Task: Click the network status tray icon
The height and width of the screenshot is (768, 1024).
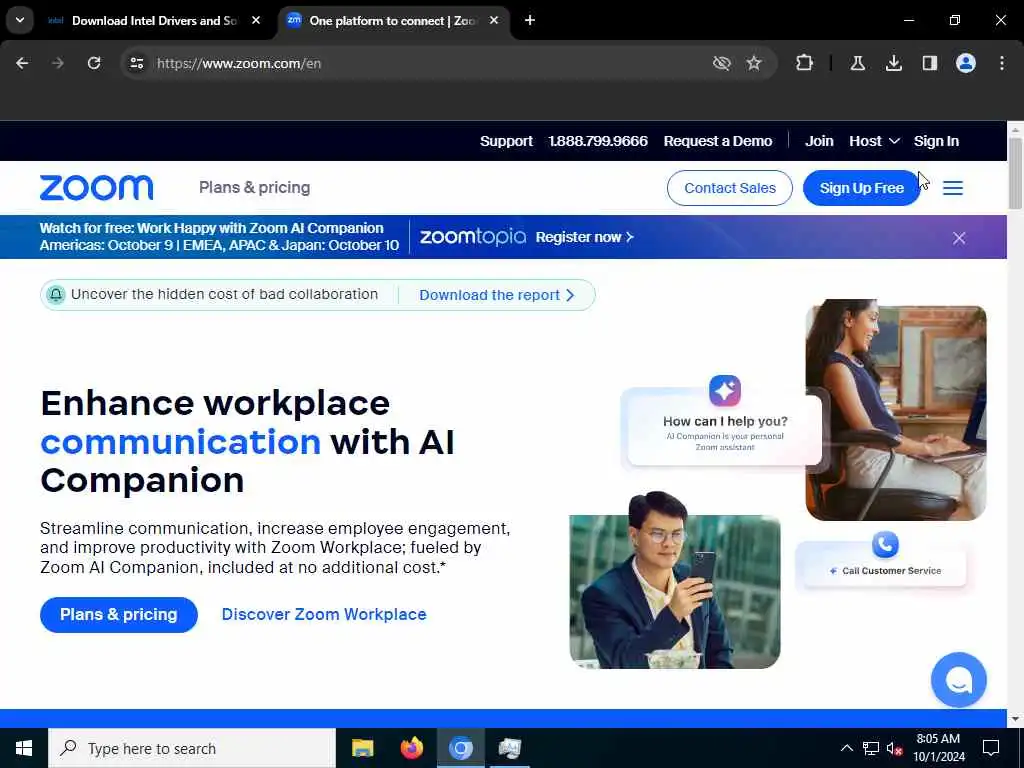Action: (871, 748)
